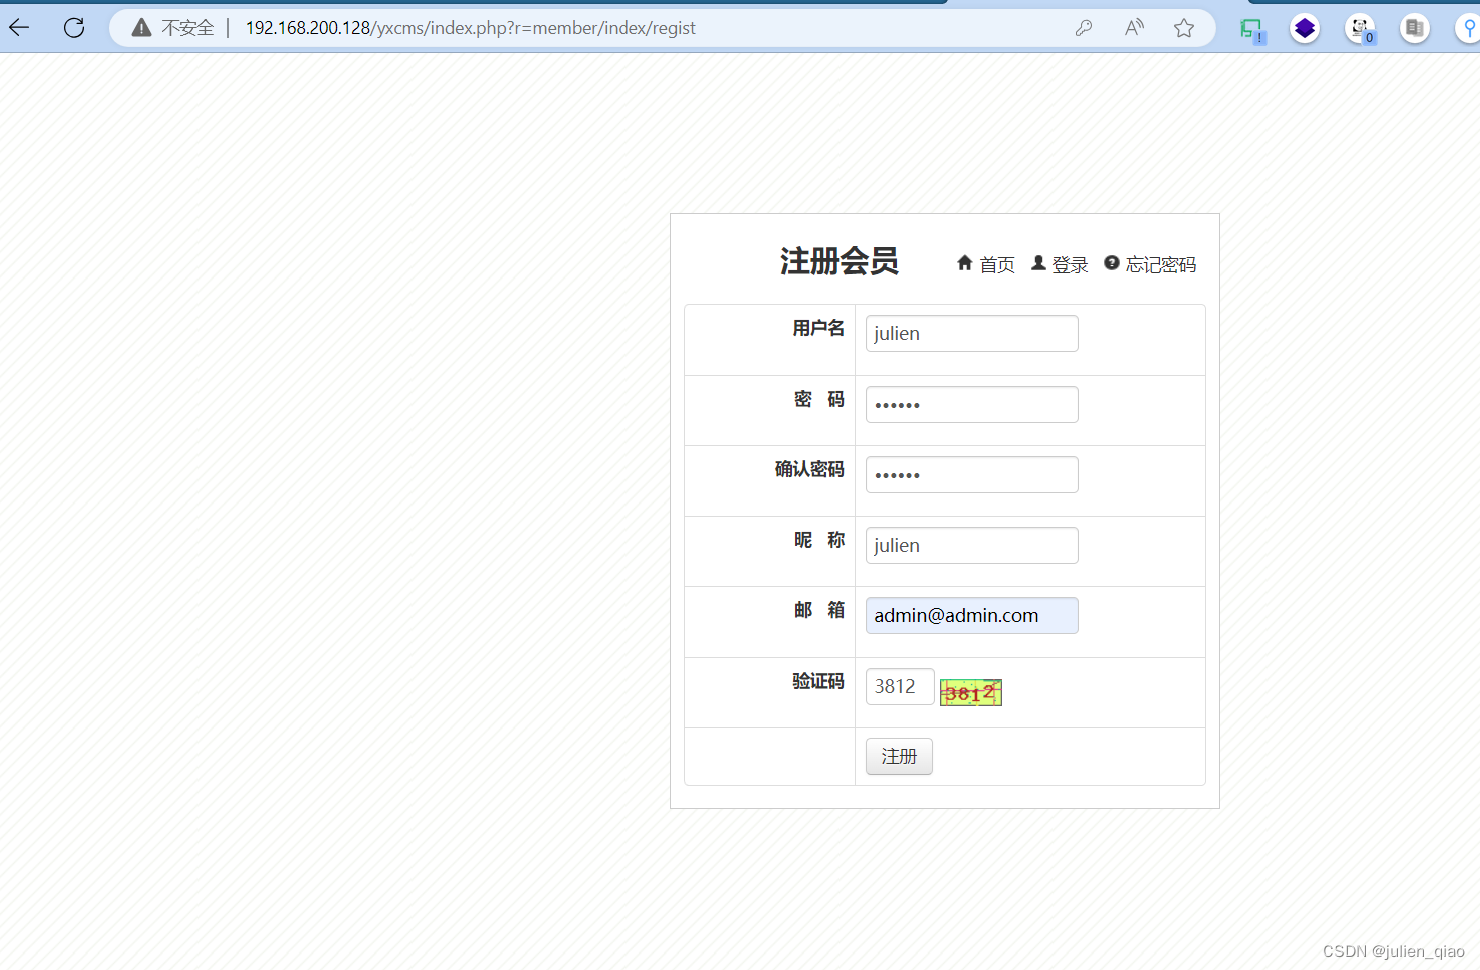Click the saved password key icon
The image size is (1480, 970).
pos(1084,28)
